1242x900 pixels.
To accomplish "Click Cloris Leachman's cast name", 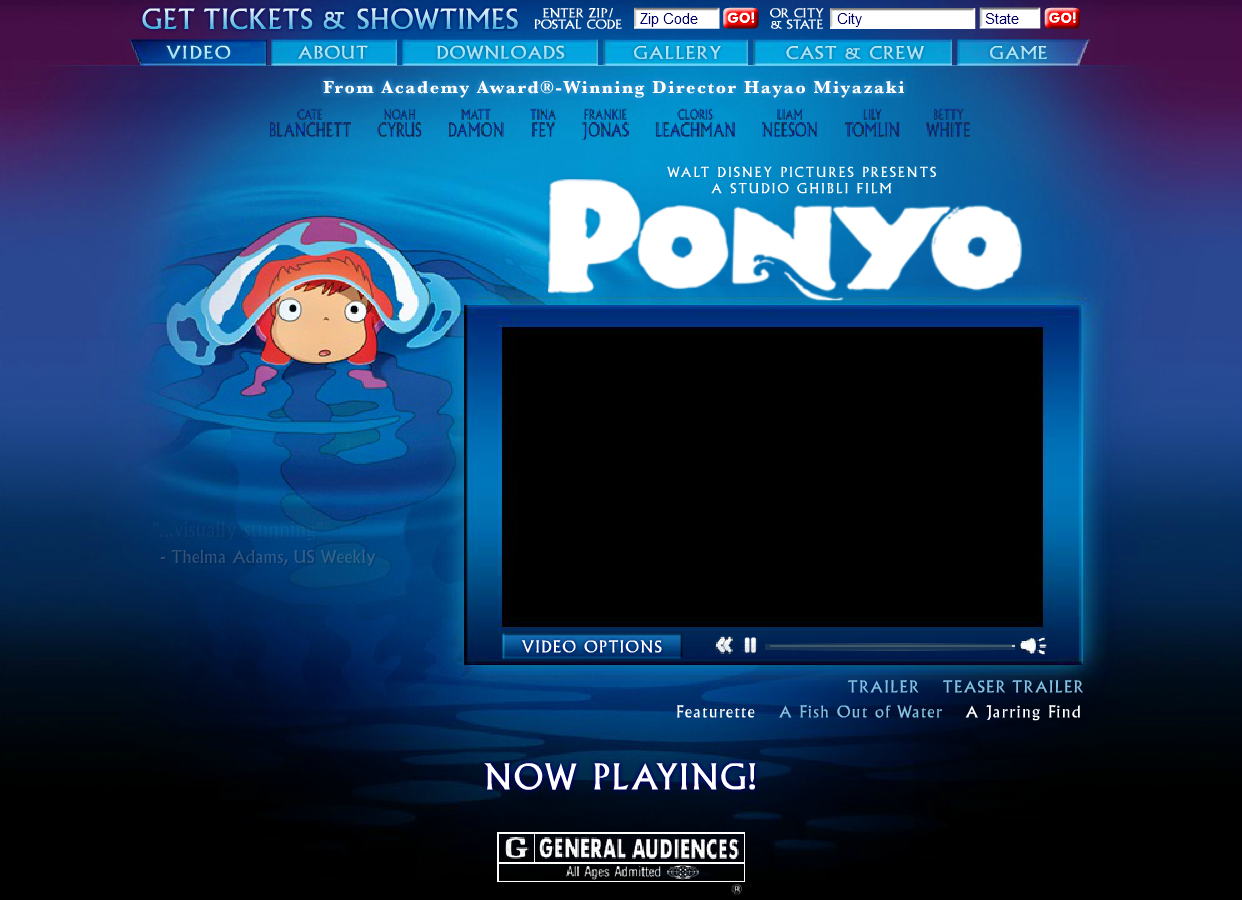I will click(695, 124).
